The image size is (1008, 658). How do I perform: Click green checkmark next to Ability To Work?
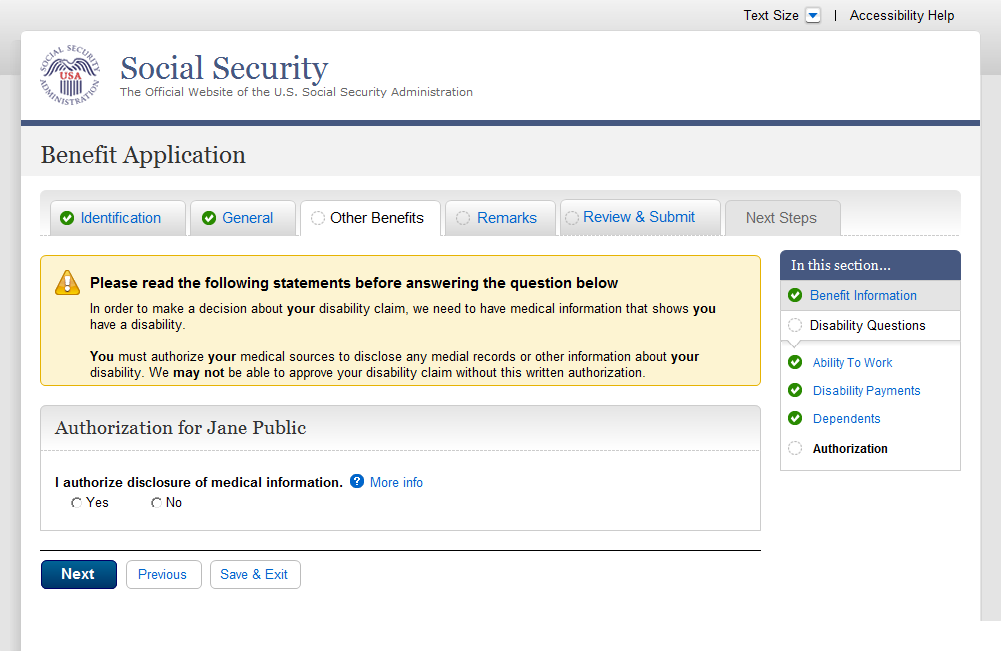click(x=795, y=362)
